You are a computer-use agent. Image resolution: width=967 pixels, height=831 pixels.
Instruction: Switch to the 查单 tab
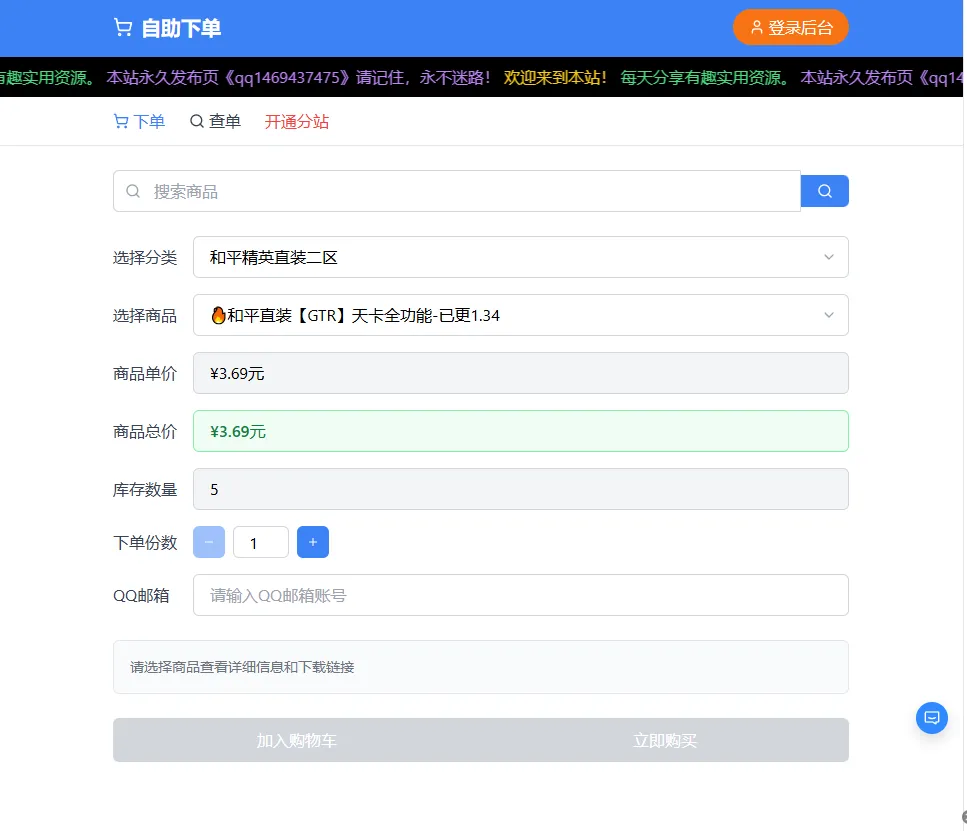pyautogui.click(x=215, y=120)
